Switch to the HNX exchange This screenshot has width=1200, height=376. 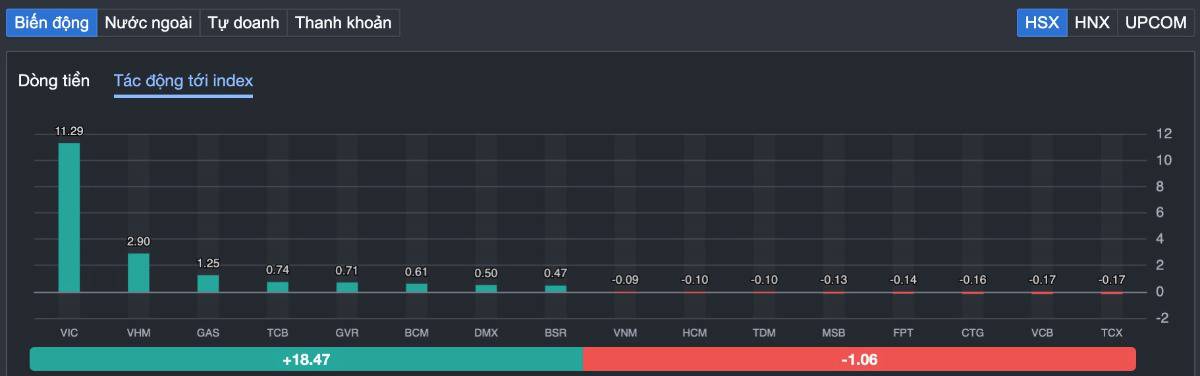(1092, 22)
